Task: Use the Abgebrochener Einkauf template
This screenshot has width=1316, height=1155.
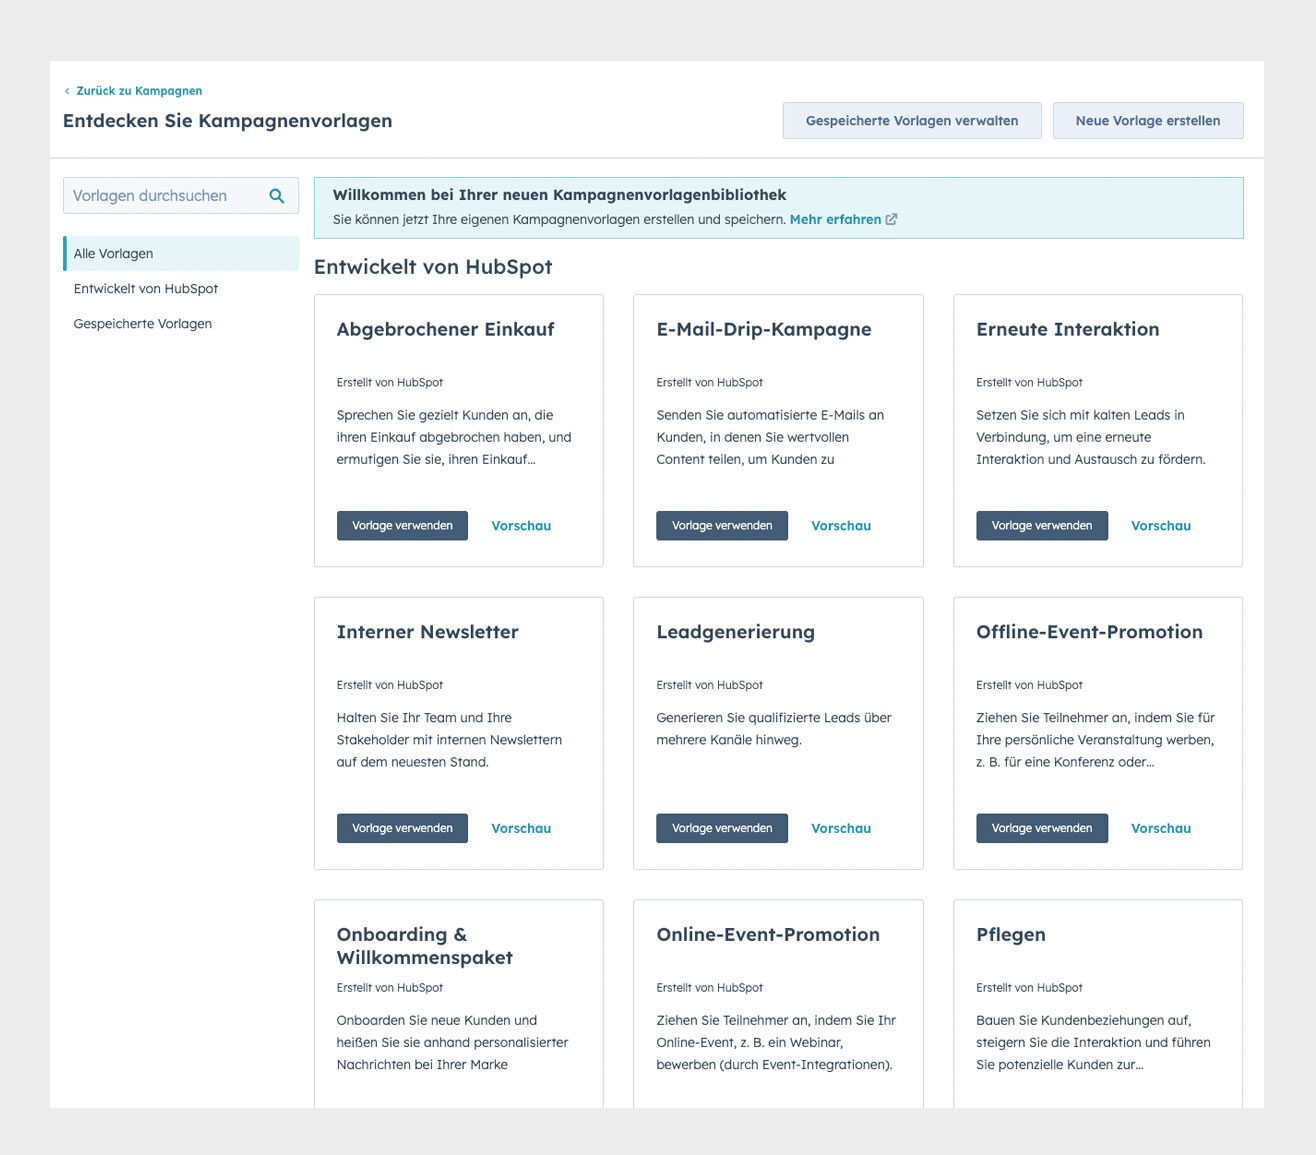Action: click(402, 526)
